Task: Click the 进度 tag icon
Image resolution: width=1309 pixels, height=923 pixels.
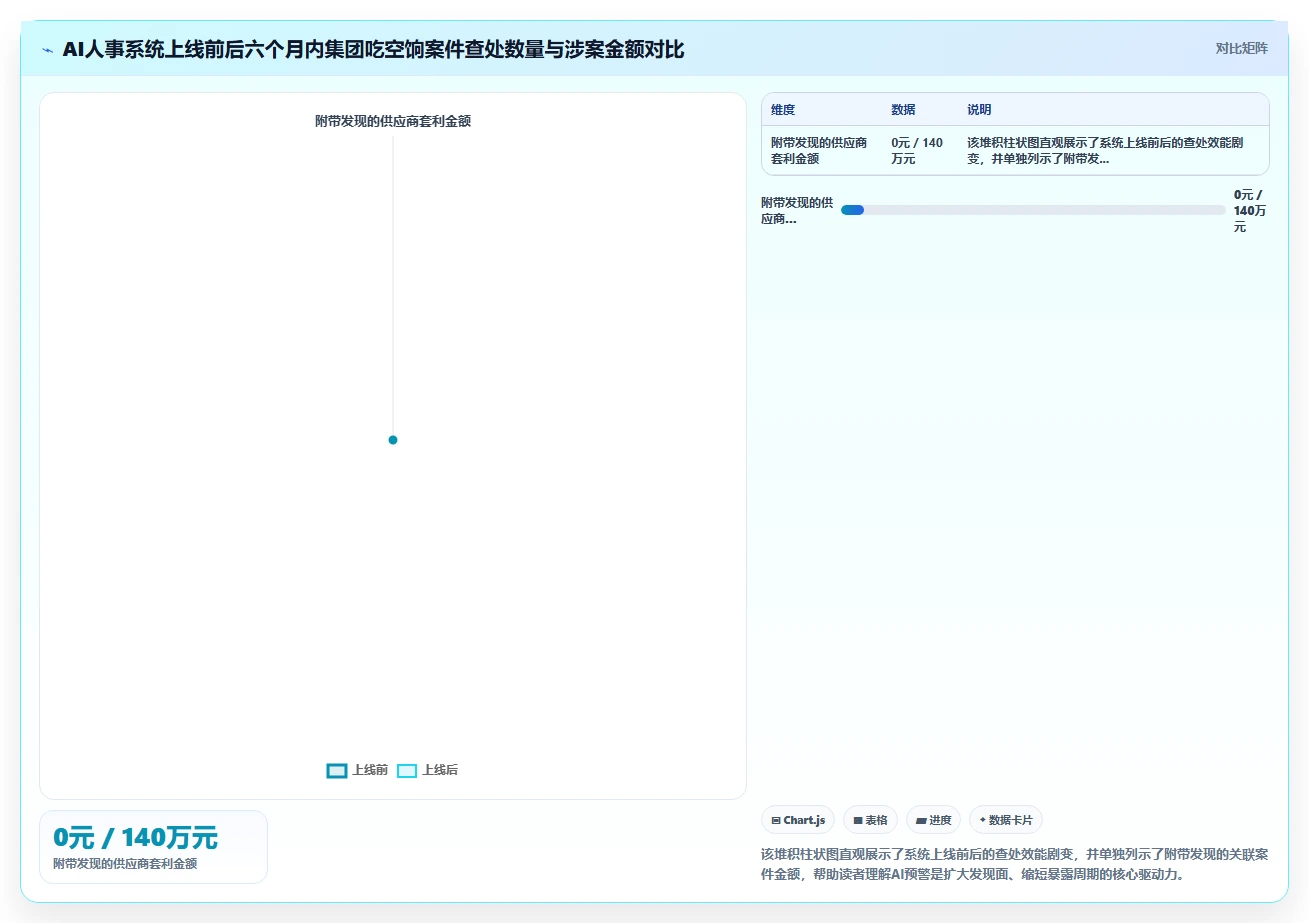Action: [x=921, y=820]
